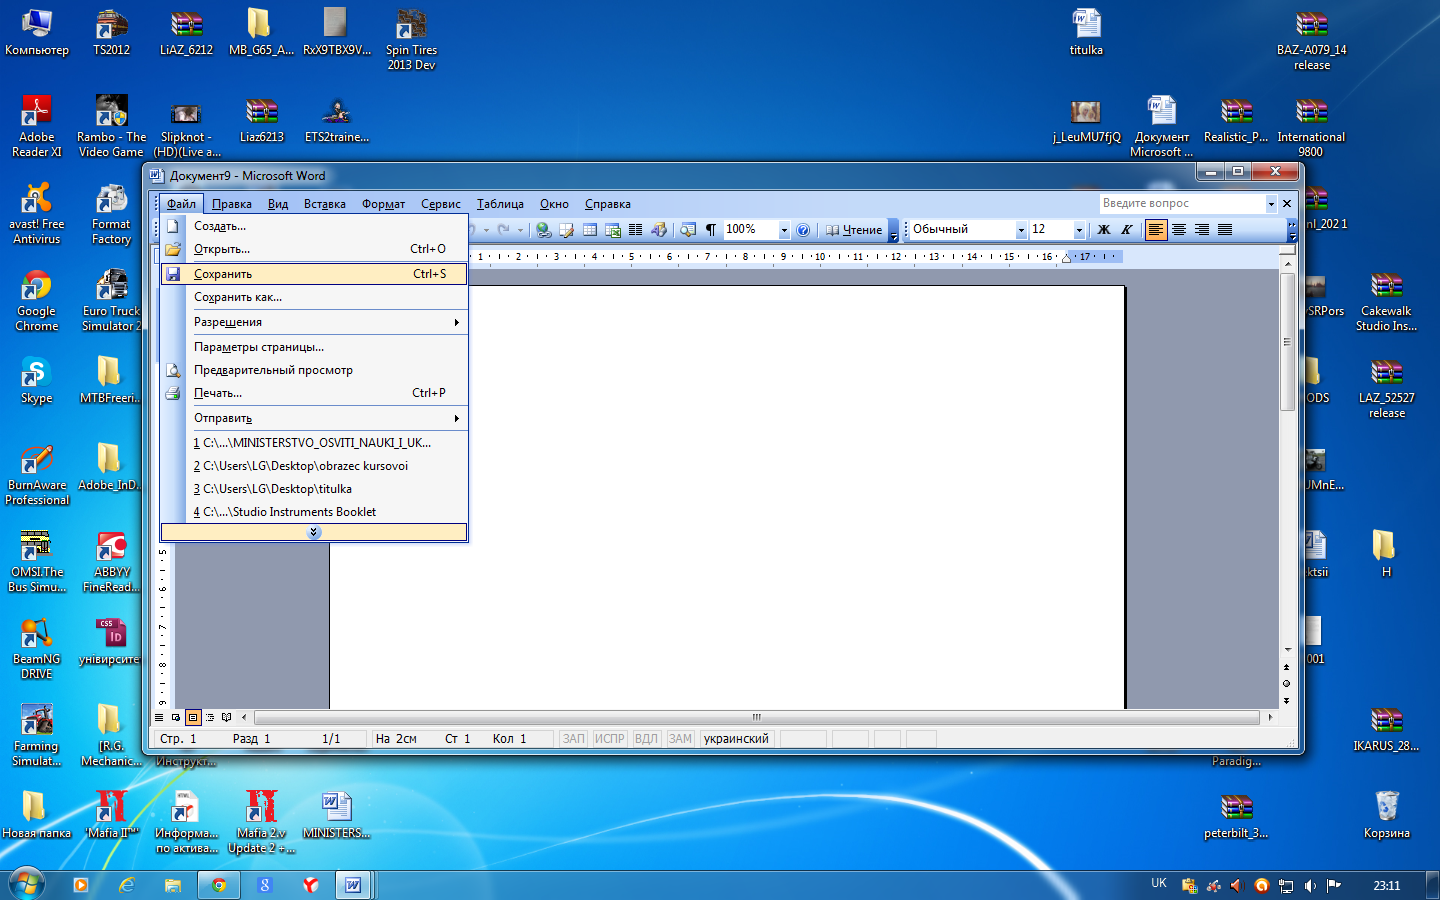Screen dimensions: 1440x900
Task: Open the Tables and Borders toolbar icon
Action: point(567,230)
